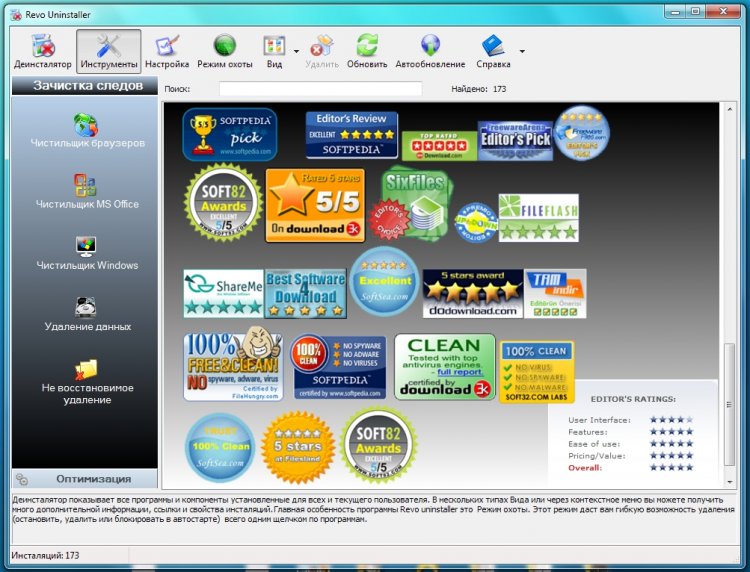Click the Excellent SoftSea.com badge
Image resolution: width=750 pixels, height=572 pixels.
pos(385,282)
